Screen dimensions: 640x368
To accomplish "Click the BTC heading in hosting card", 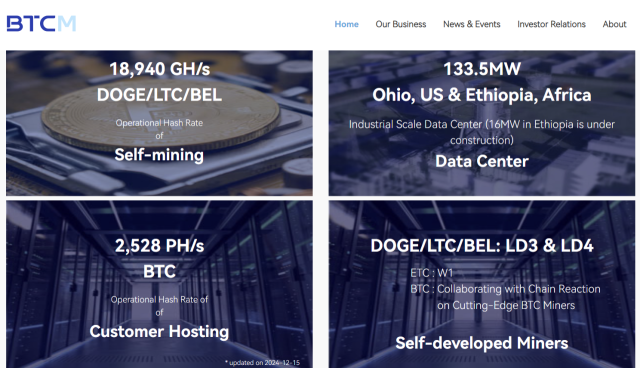I will tap(159, 272).
